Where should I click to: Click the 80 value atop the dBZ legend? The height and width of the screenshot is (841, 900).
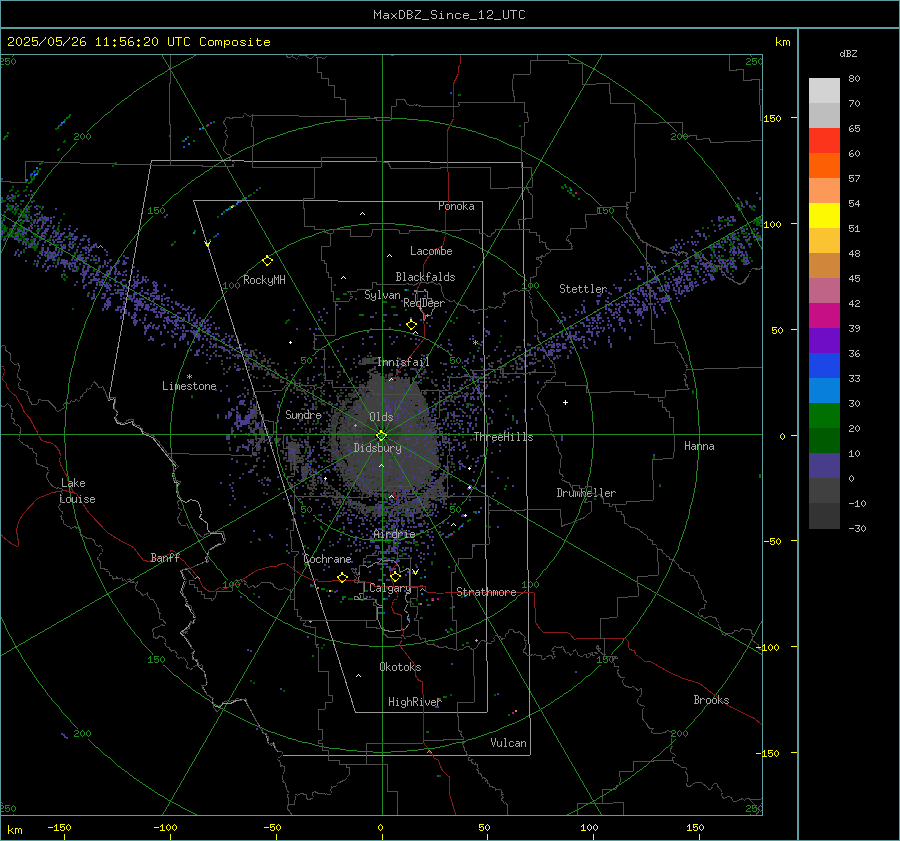tap(854, 79)
